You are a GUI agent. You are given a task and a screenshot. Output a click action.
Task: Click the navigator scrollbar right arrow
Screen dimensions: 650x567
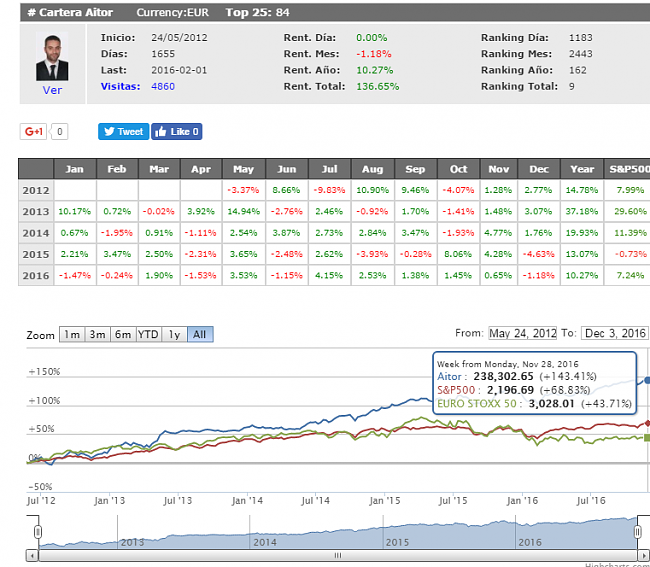tap(643, 555)
